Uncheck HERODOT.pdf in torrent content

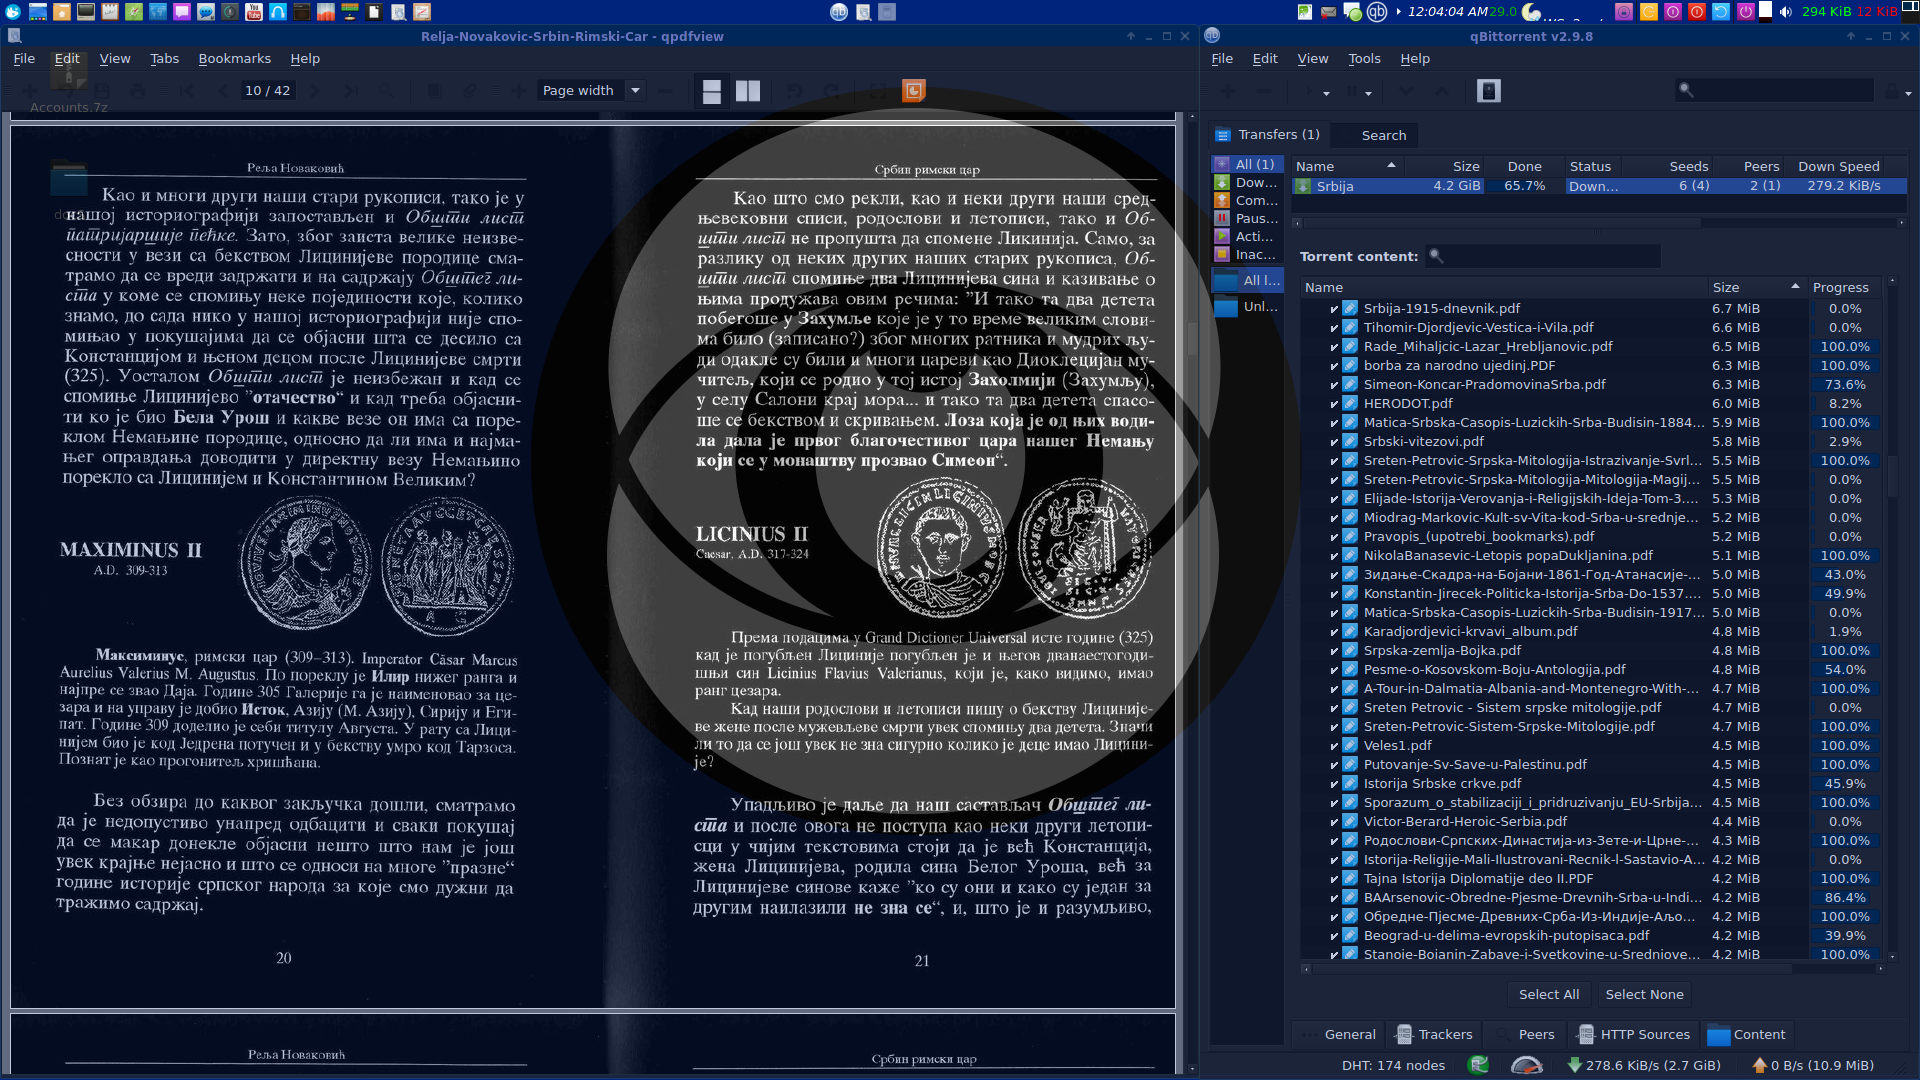pyautogui.click(x=1334, y=404)
